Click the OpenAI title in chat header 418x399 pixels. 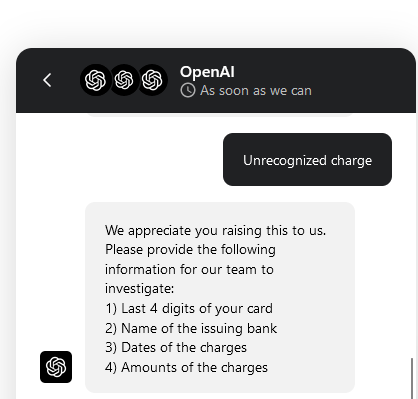click(x=207, y=72)
